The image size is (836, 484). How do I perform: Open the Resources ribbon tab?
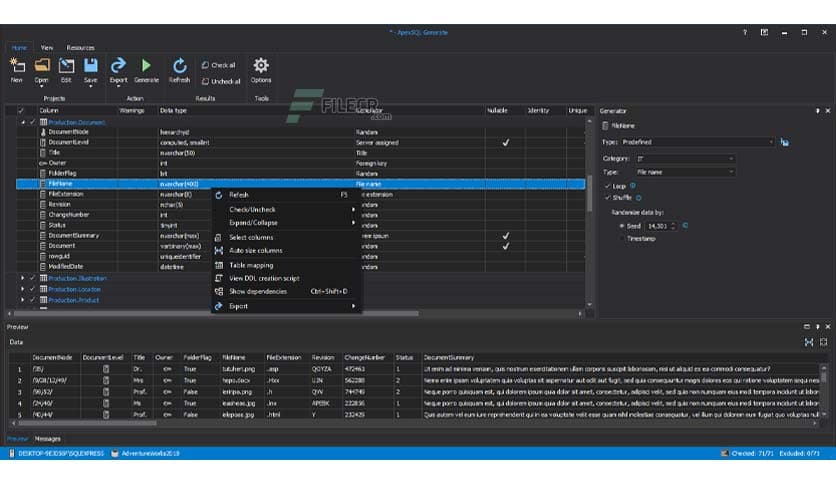81,47
